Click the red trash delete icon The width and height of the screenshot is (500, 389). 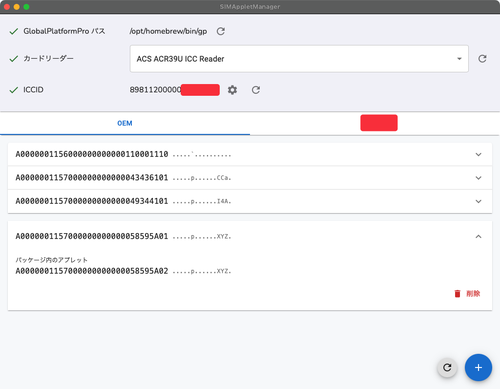pyautogui.click(x=457, y=294)
